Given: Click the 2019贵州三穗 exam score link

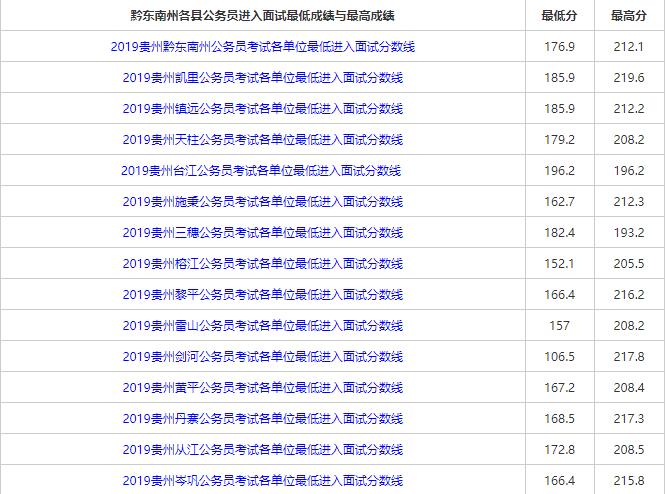Looking at the screenshot, I should click(262, 233).
